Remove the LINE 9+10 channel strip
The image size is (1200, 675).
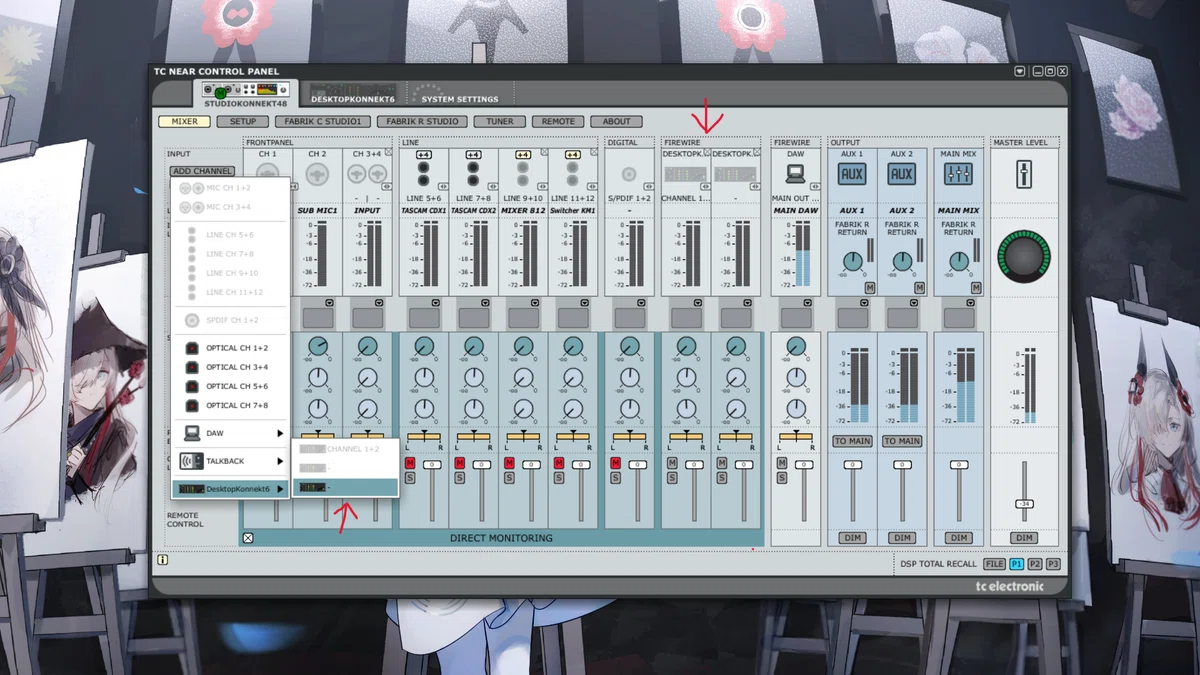click(544, 152)
